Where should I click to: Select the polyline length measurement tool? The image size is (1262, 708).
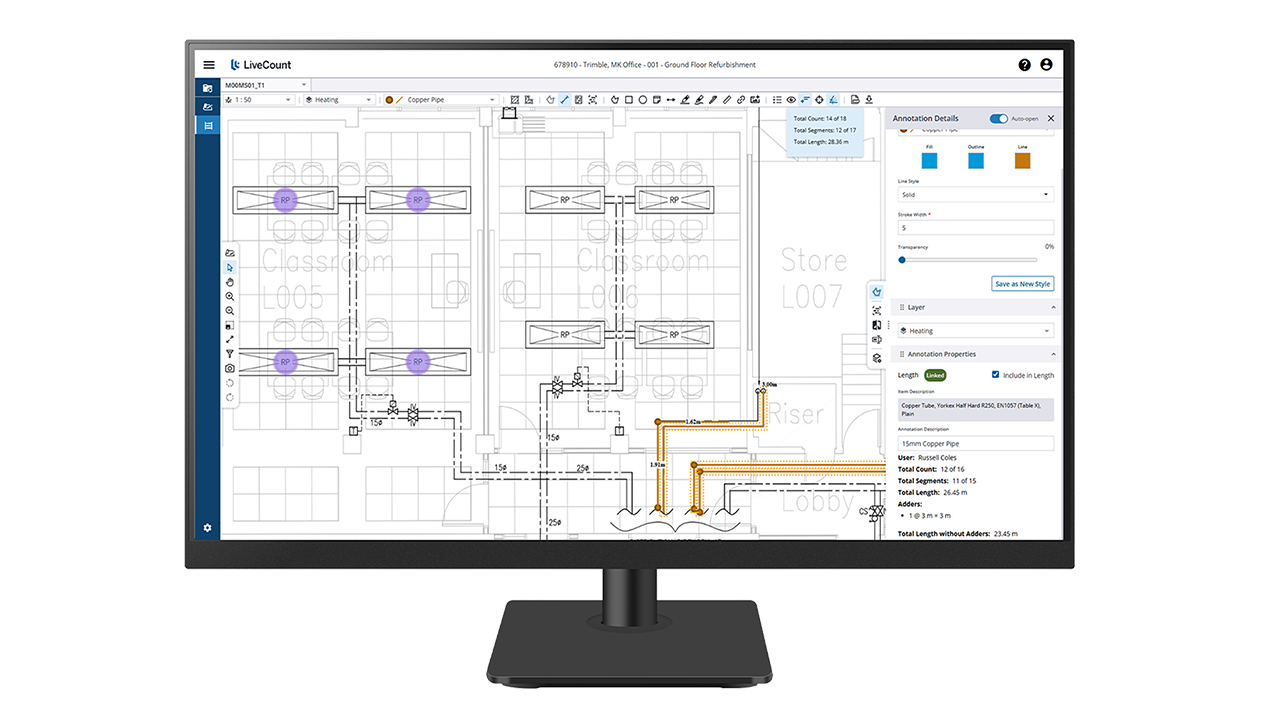[565, 100]
